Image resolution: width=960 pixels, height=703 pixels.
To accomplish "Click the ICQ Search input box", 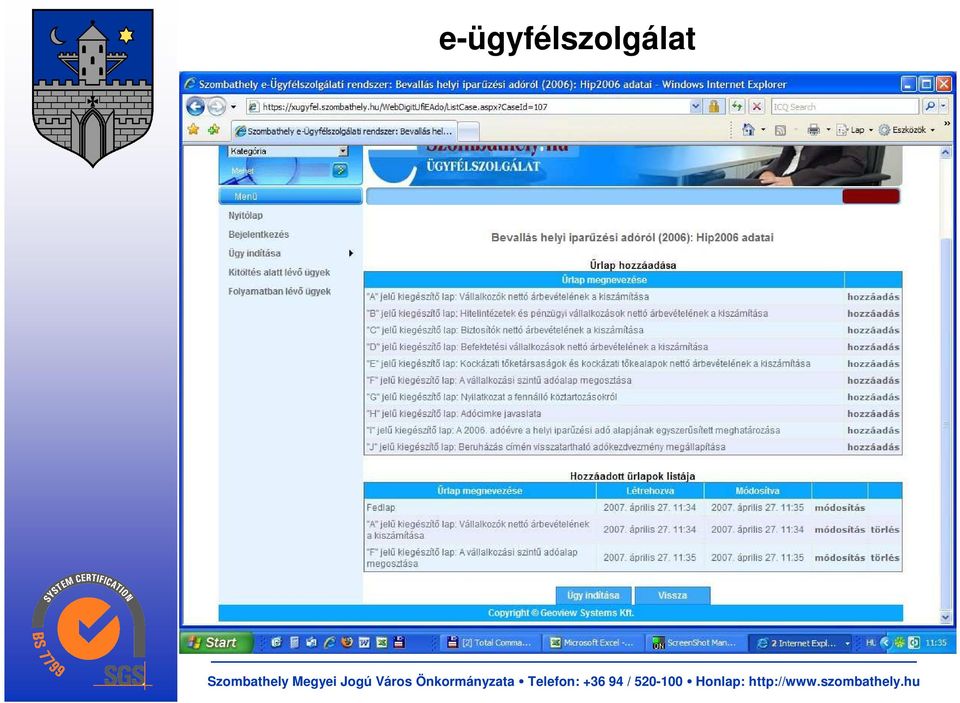I will point(845,107).
